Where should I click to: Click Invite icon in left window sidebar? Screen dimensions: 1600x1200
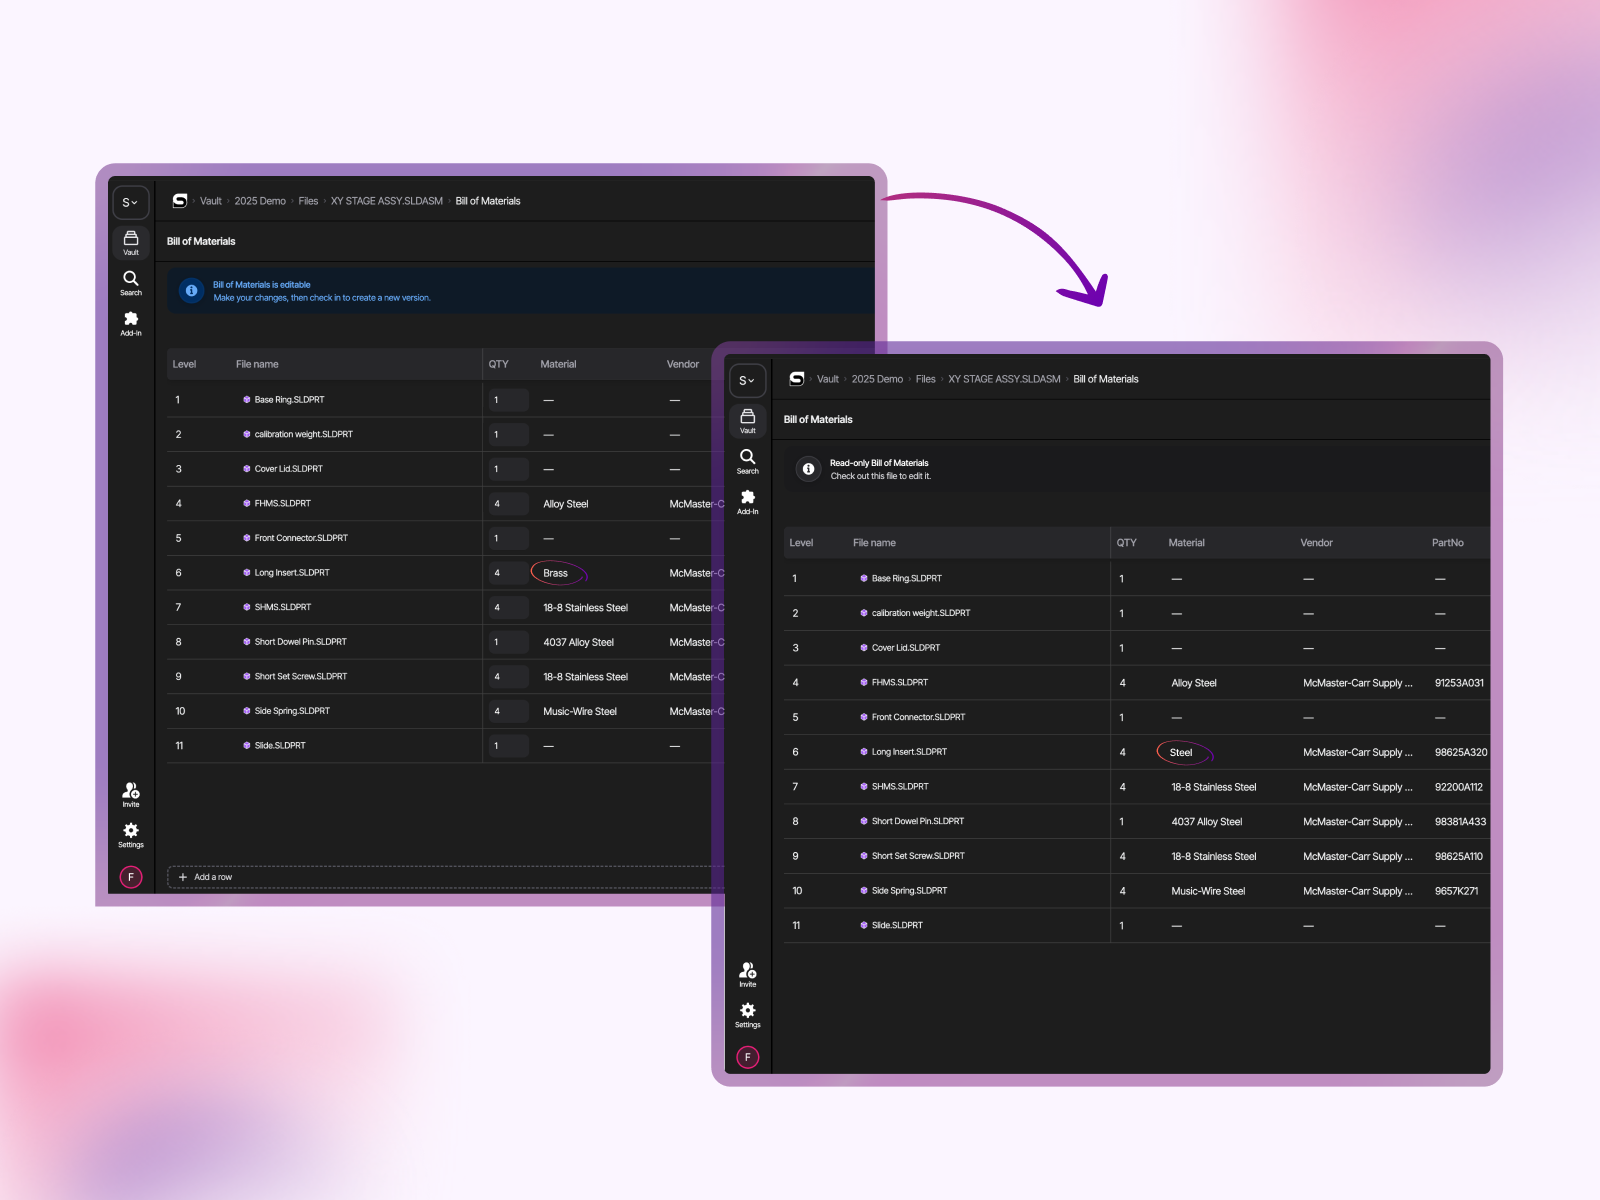pyautogui.click(x=131, y=795)
